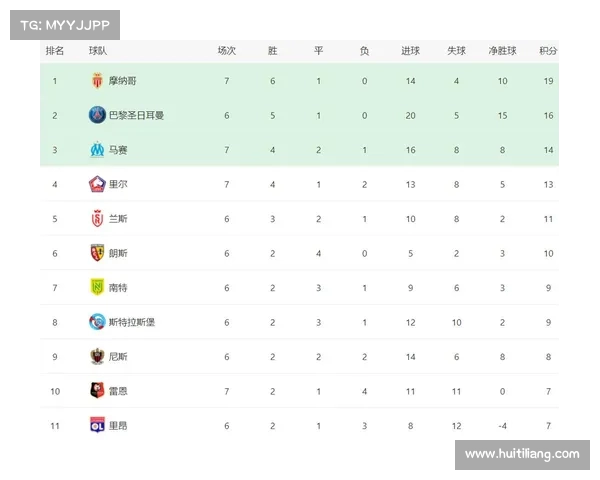The image size is (600, 480).
Task: Click the Rennes club crest icon
Action: click(97, 391)
